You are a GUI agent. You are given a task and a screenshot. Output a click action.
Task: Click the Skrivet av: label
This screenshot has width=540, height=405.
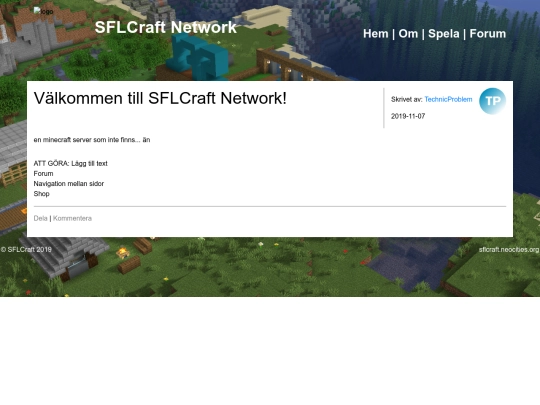coord(406,100)
